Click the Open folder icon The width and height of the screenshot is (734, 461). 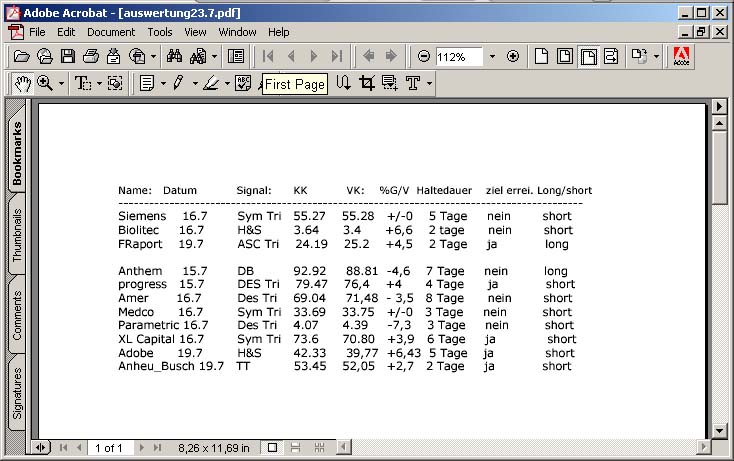coord(22,57)
